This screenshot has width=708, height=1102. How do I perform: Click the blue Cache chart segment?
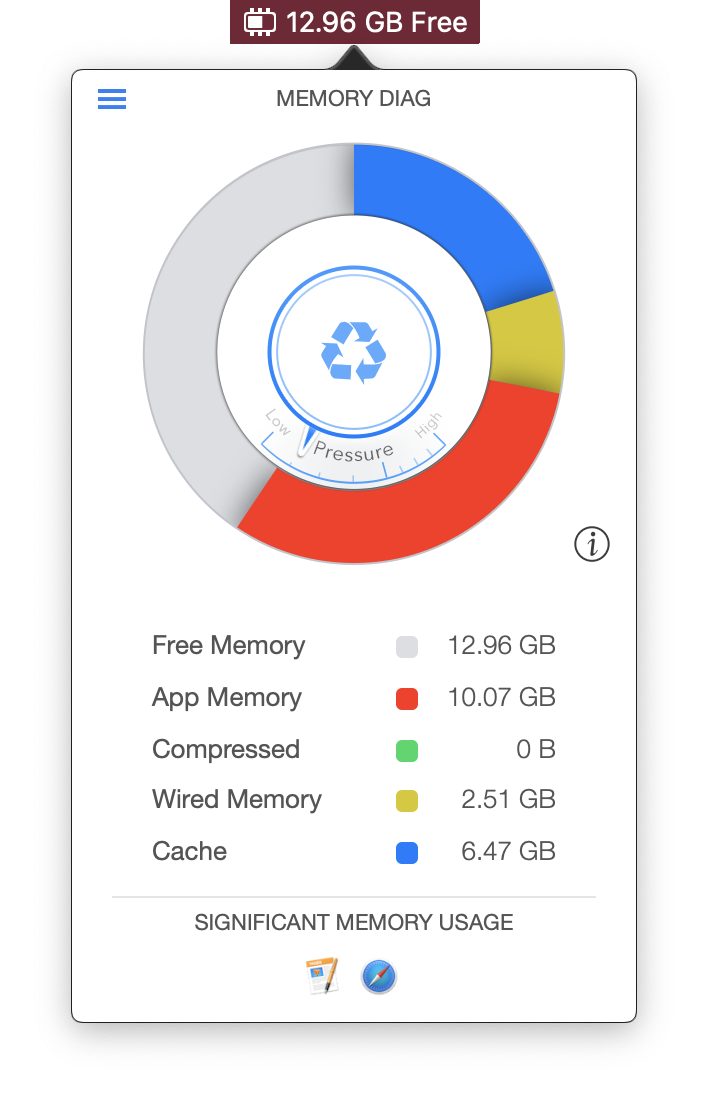click(x=440, y=220)
